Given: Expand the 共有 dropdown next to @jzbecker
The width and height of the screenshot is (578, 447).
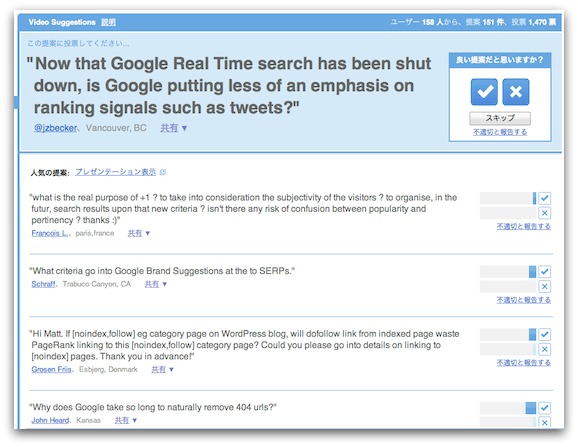Looking at the screenshot, I should tap(174, 128).
